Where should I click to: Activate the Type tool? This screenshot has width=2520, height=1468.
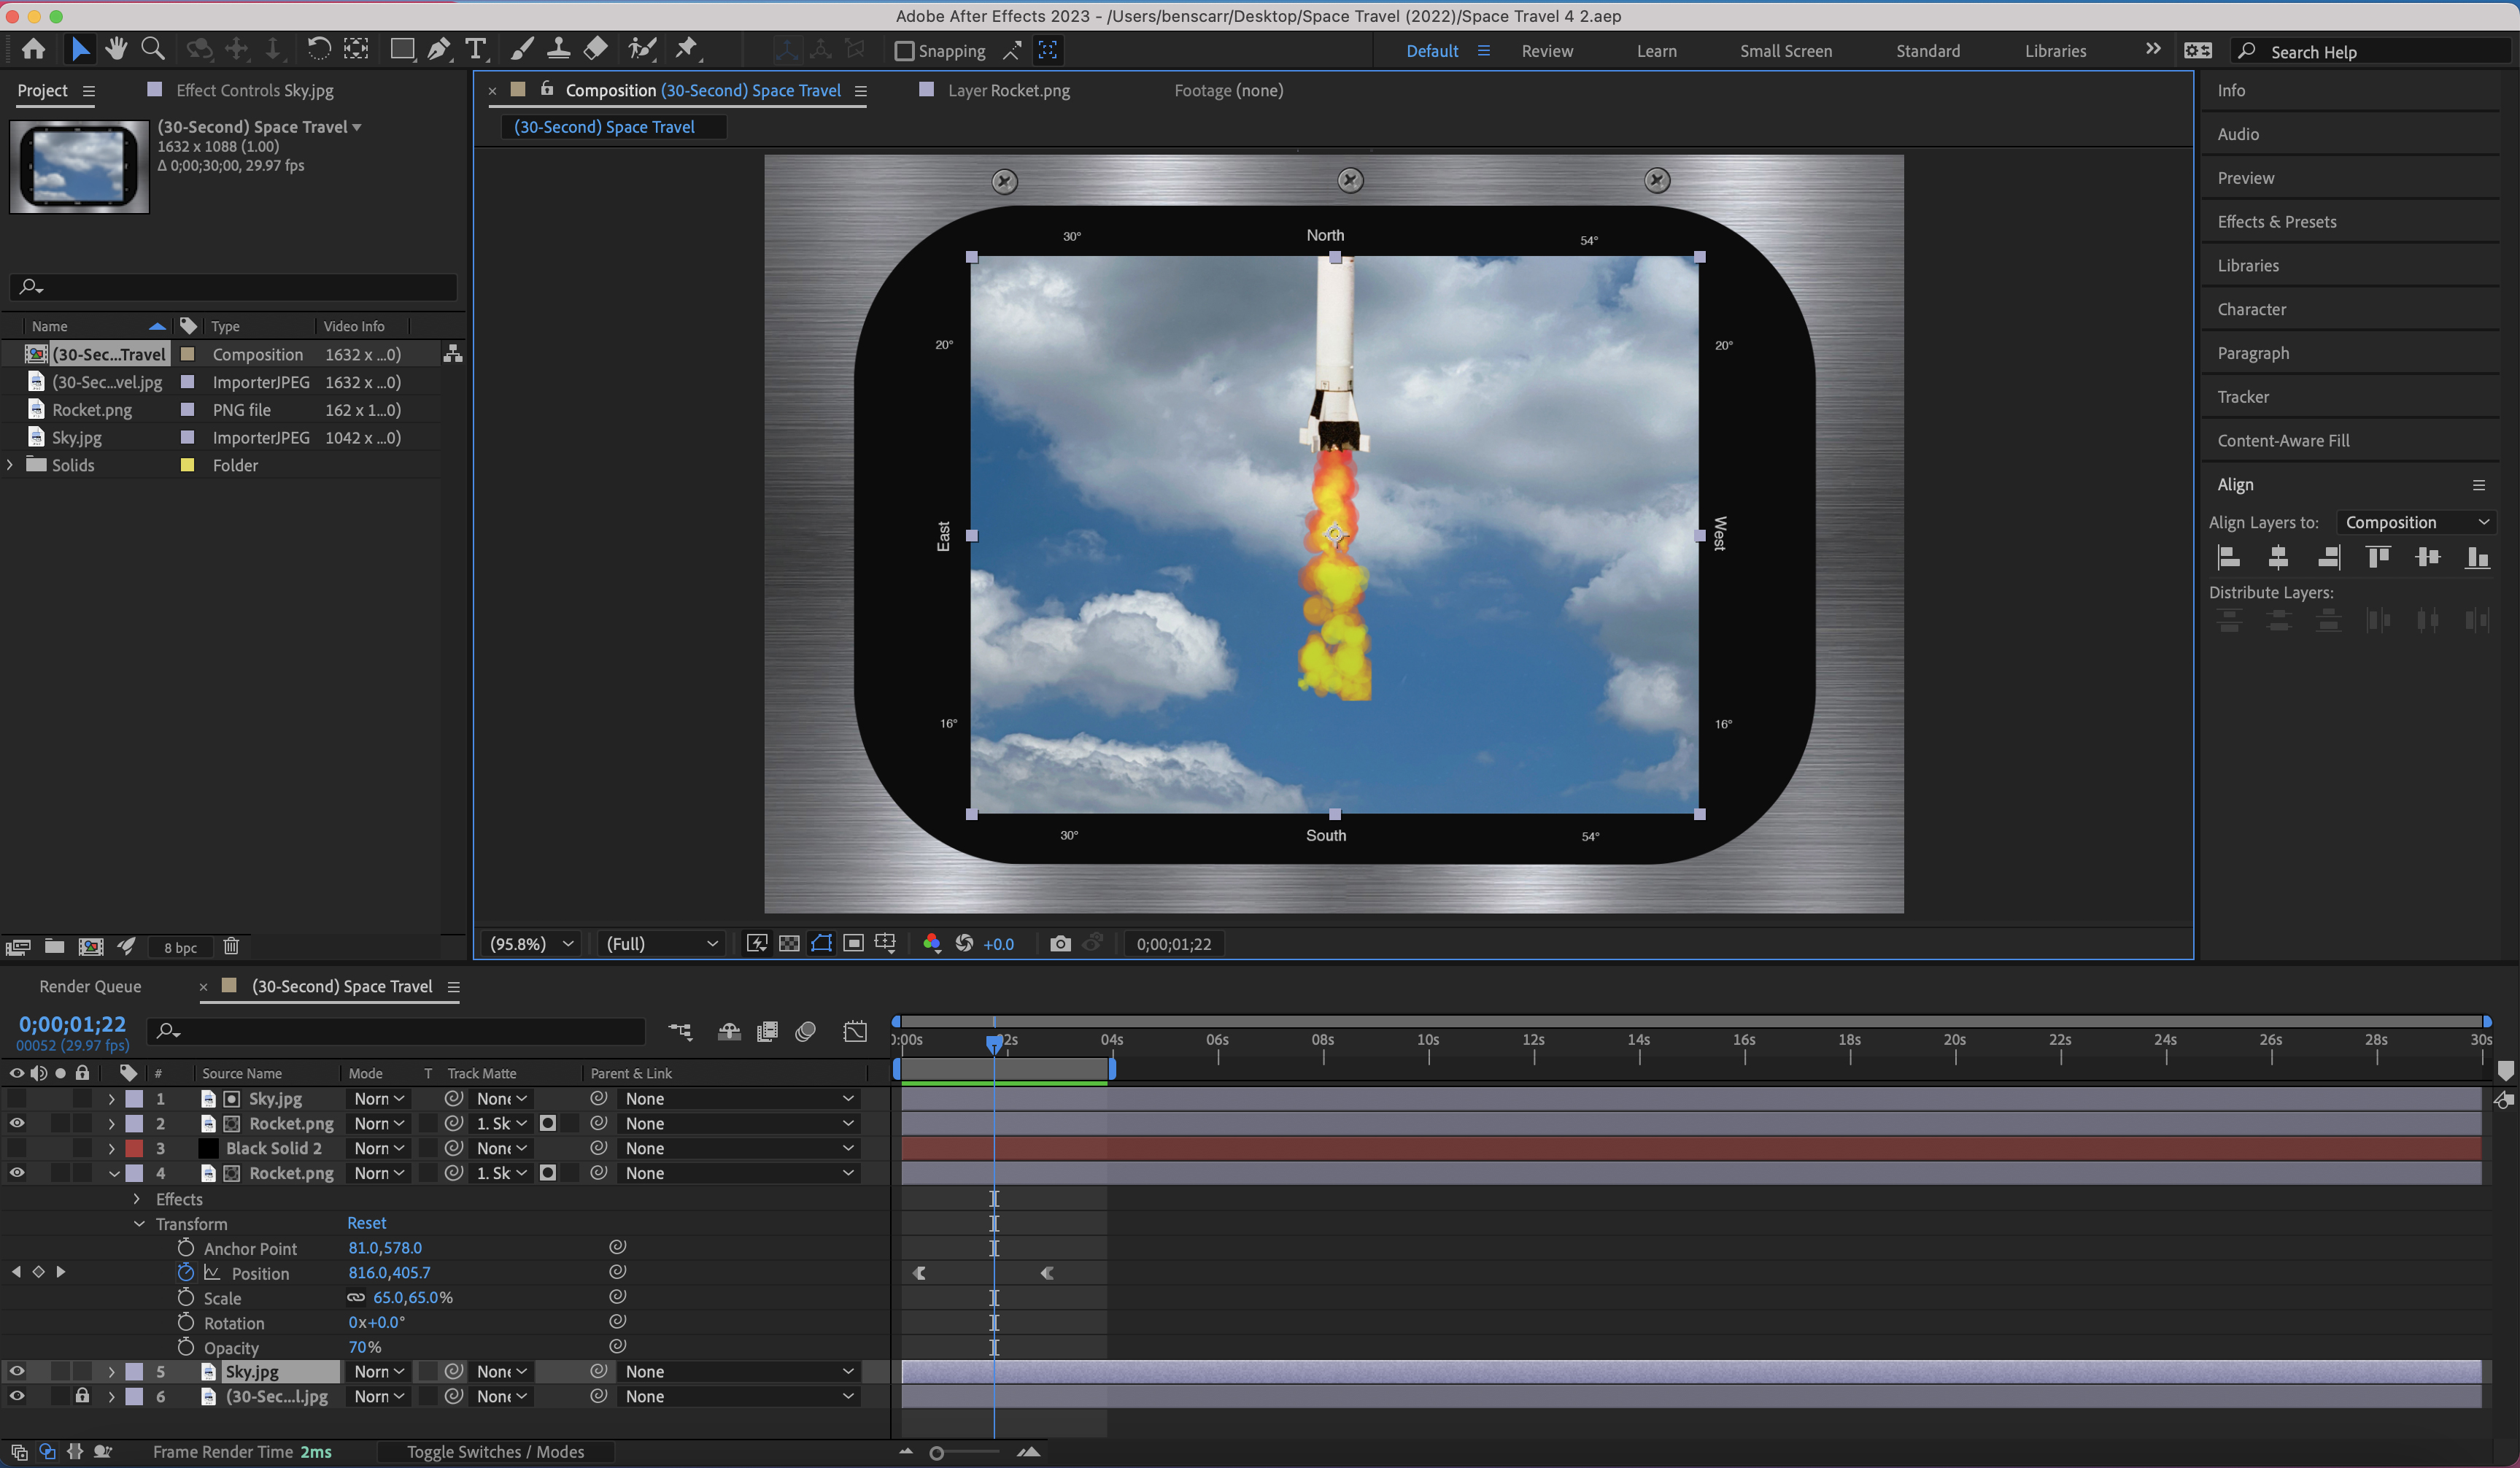(x=475, y=48)
